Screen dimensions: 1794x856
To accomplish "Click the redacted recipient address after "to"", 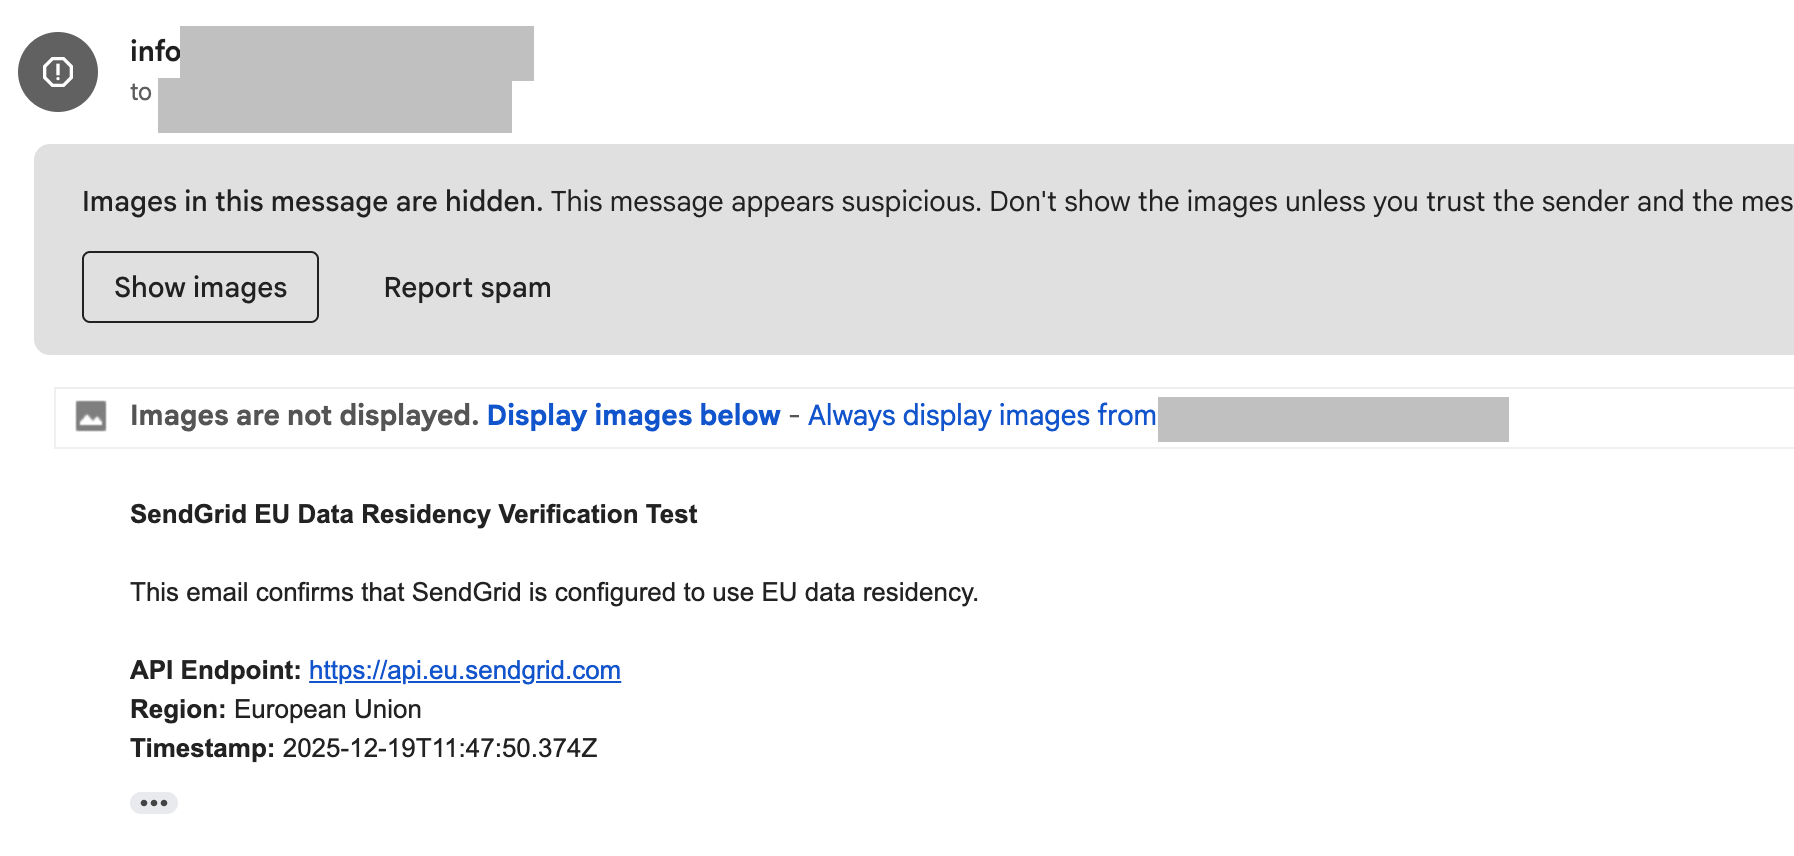I will (x=335, y=106).
